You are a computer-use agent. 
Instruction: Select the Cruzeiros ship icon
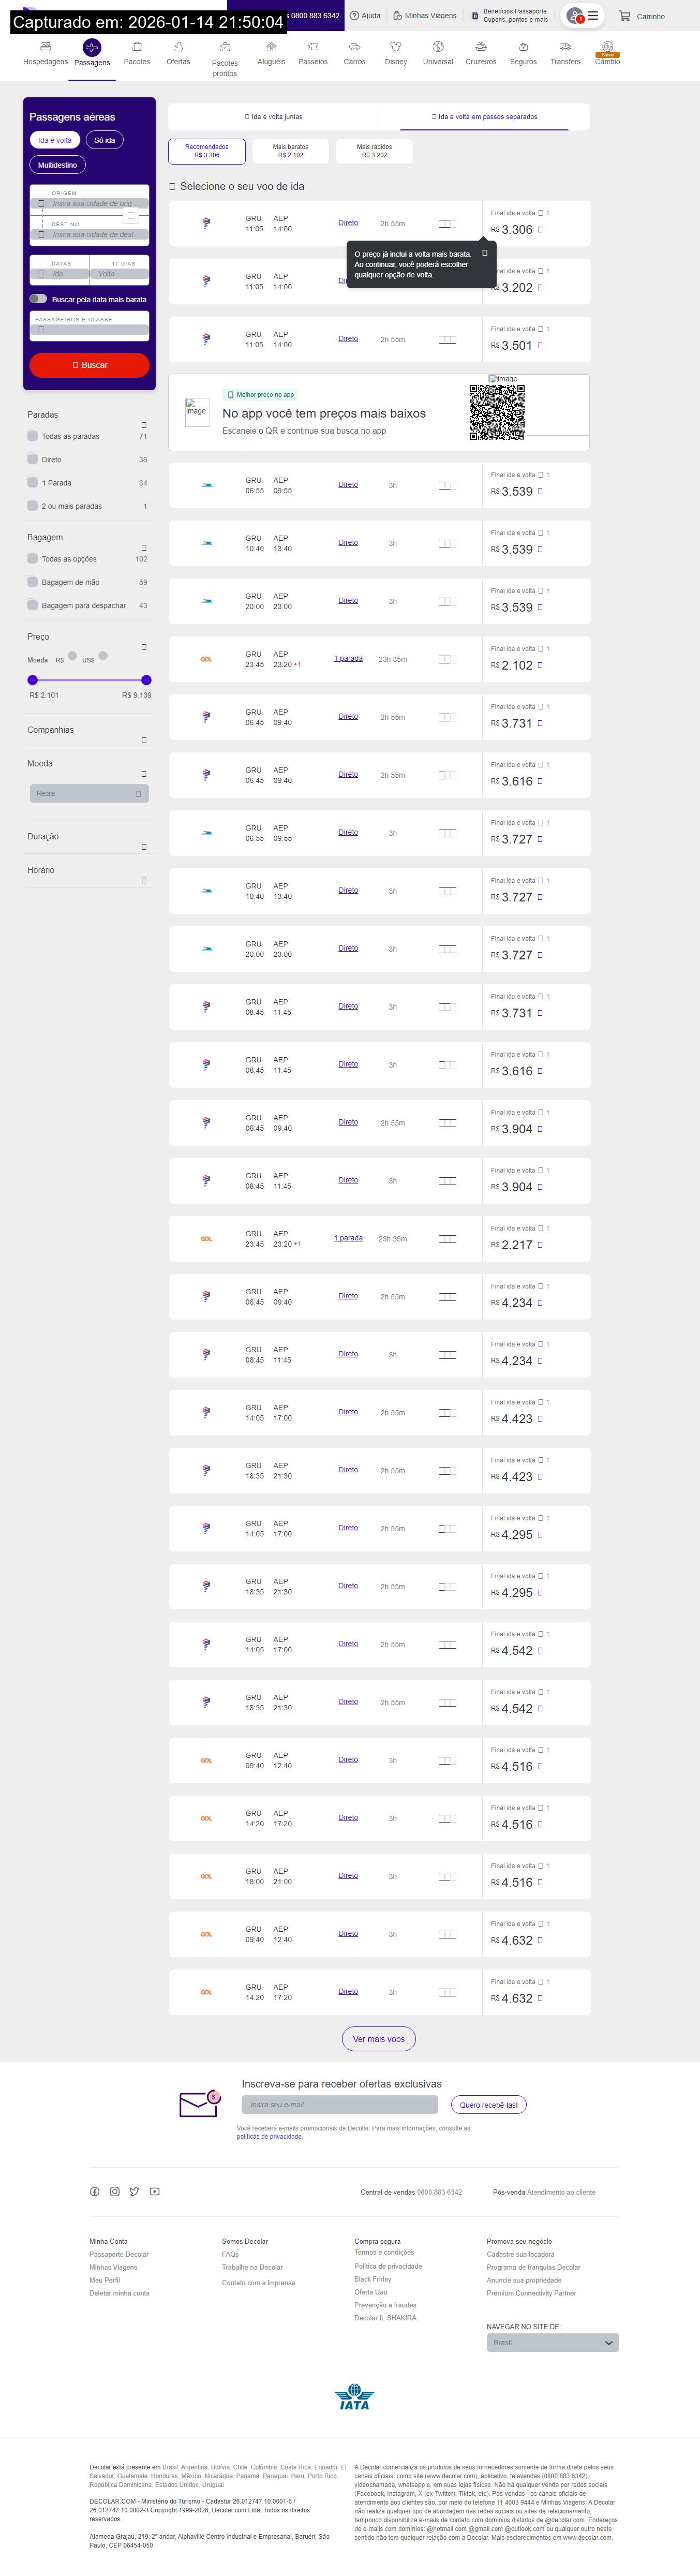[x=481, y=47]
